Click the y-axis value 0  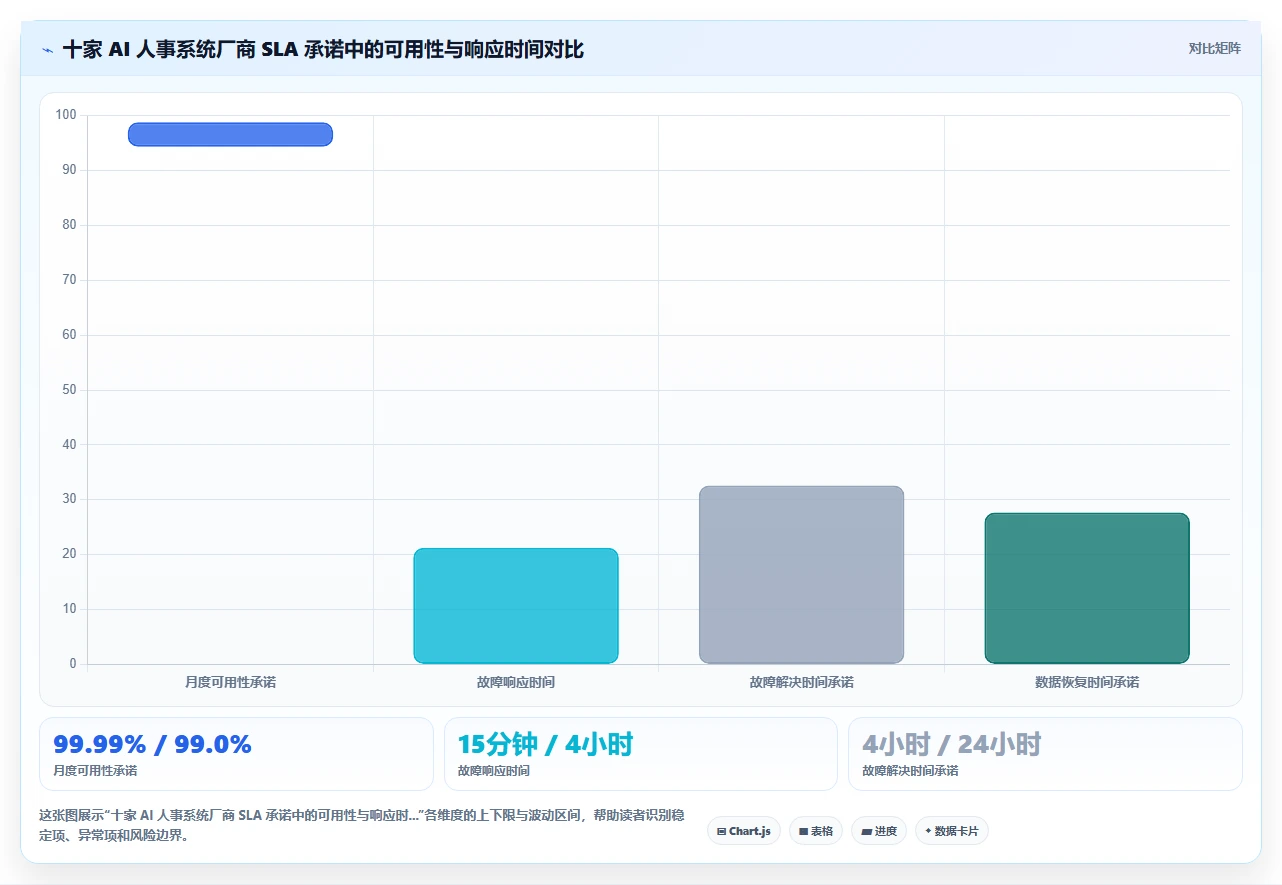73,664
